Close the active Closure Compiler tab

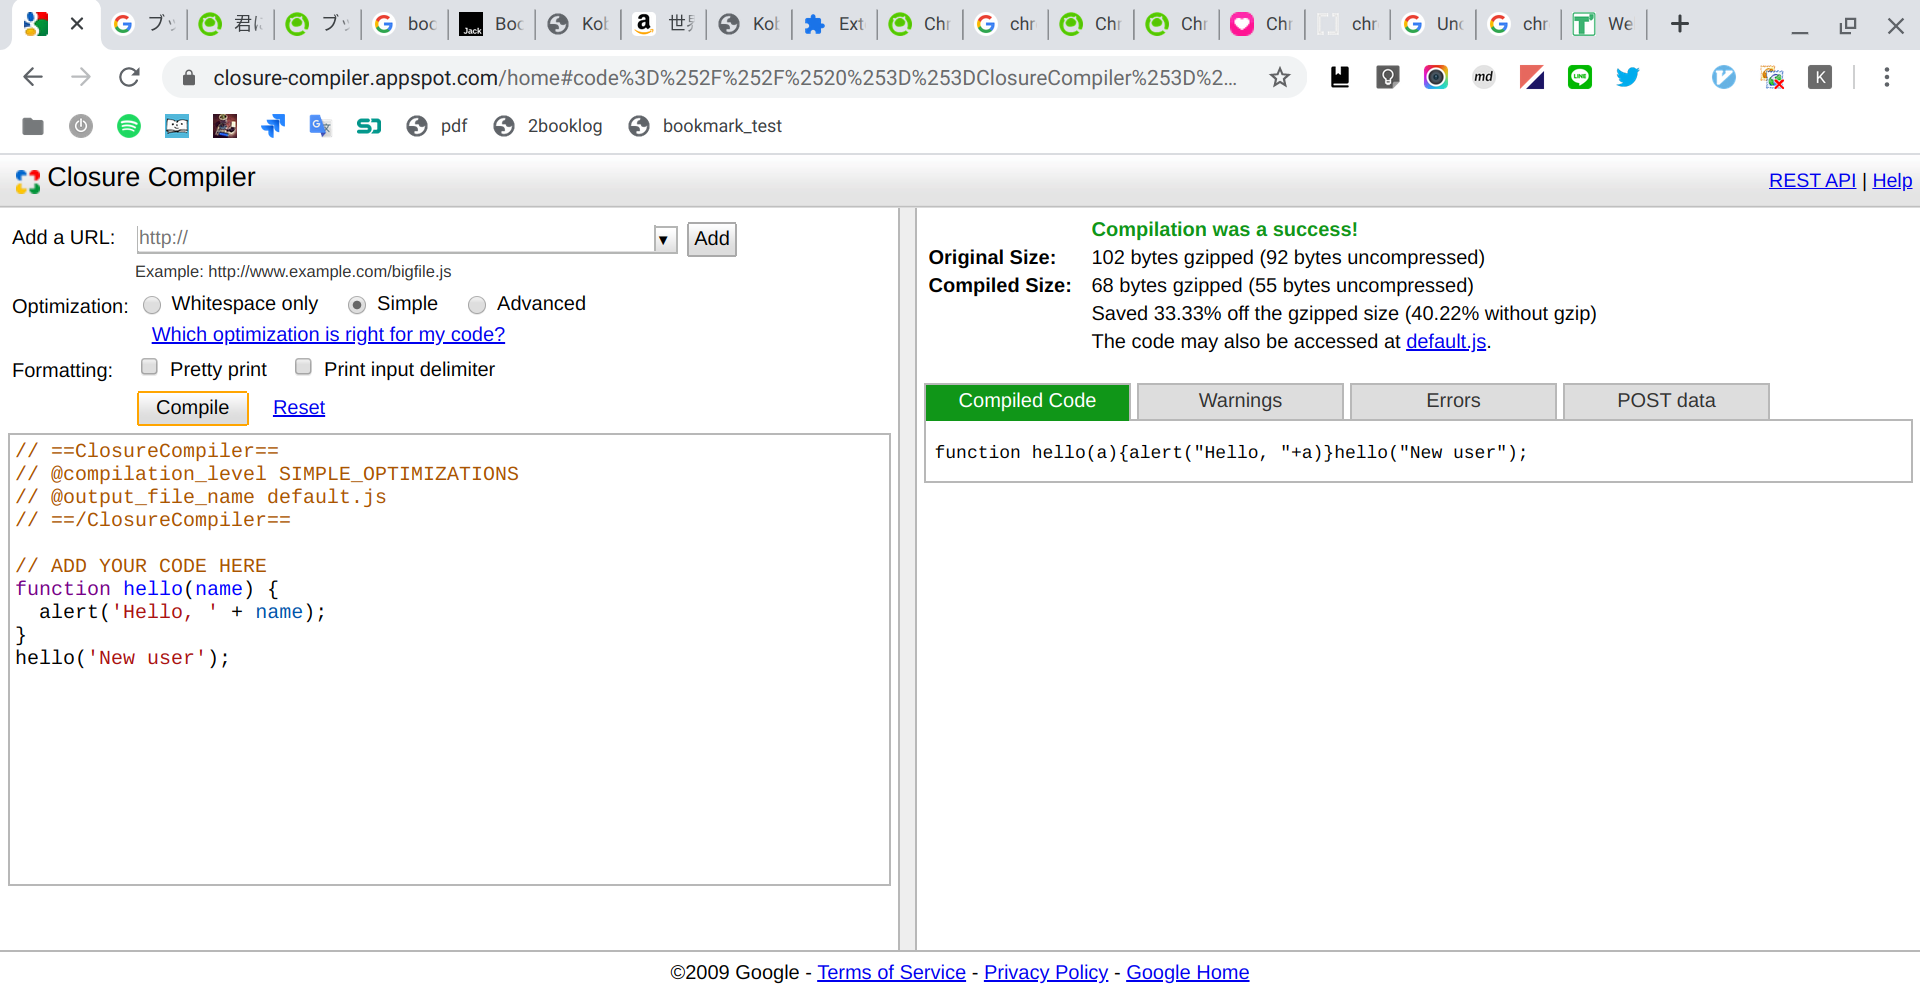click(x=77, y=24)
